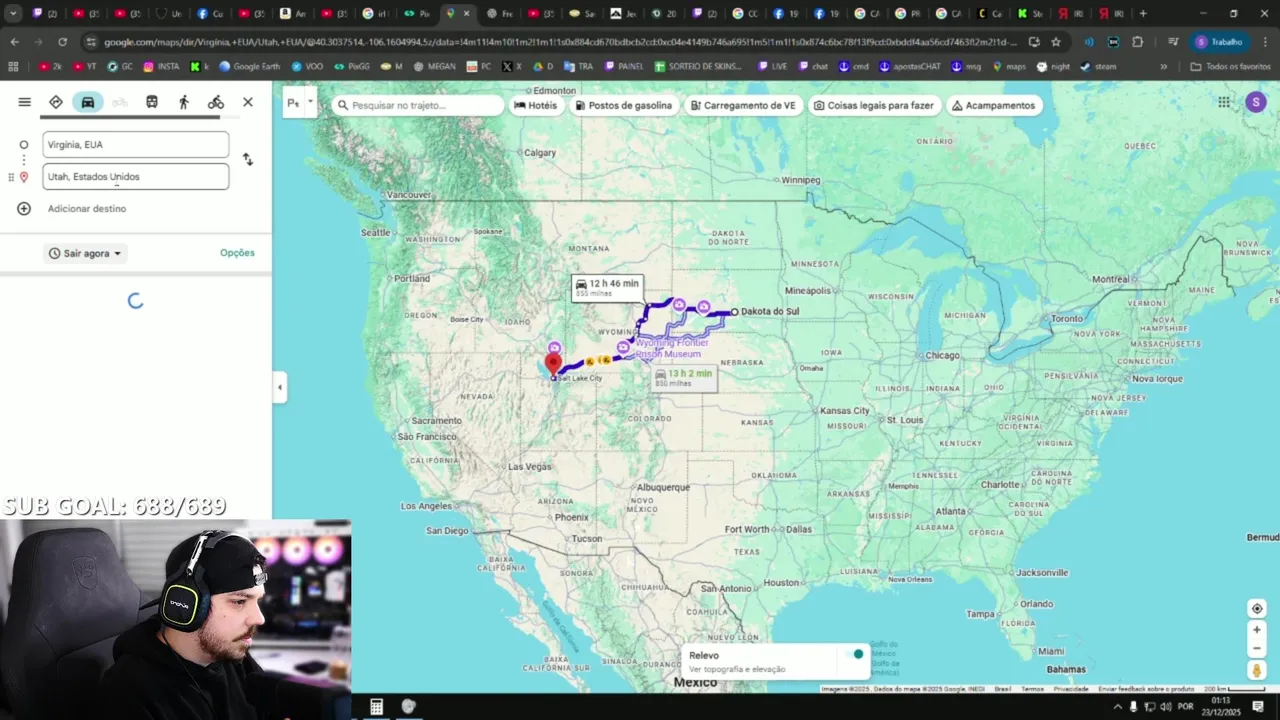Viewport: 1280px width, 720px height.
Task: Open the Google Maps hamburger menu
Action: point(24,102)
